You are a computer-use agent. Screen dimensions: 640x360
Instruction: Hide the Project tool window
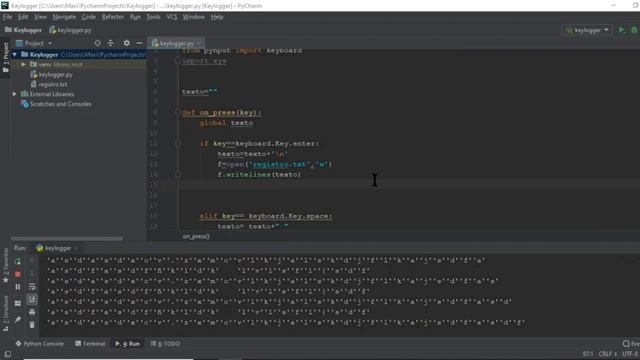pos(139,43)
